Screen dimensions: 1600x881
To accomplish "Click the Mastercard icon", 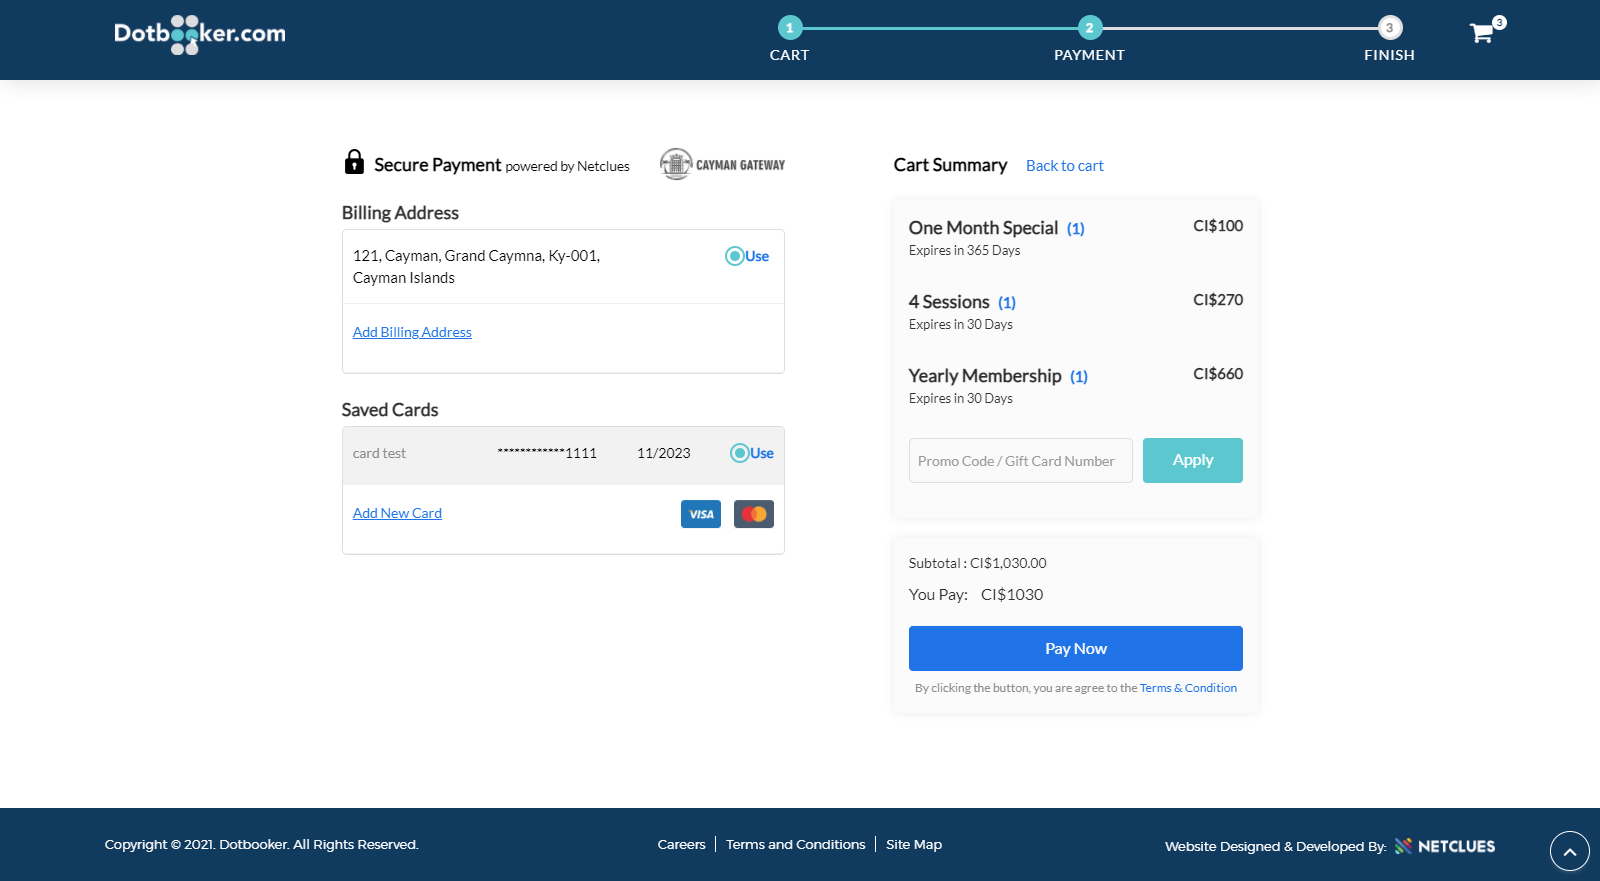I will pos(754,514).
